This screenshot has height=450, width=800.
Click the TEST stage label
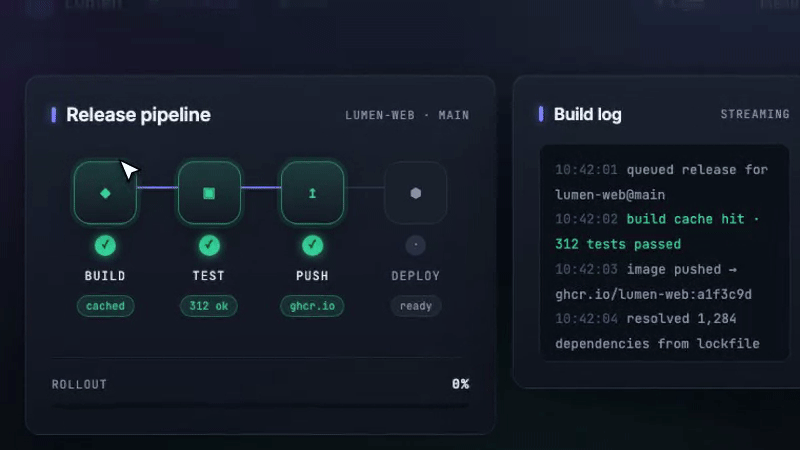click(x=209, y=276)
